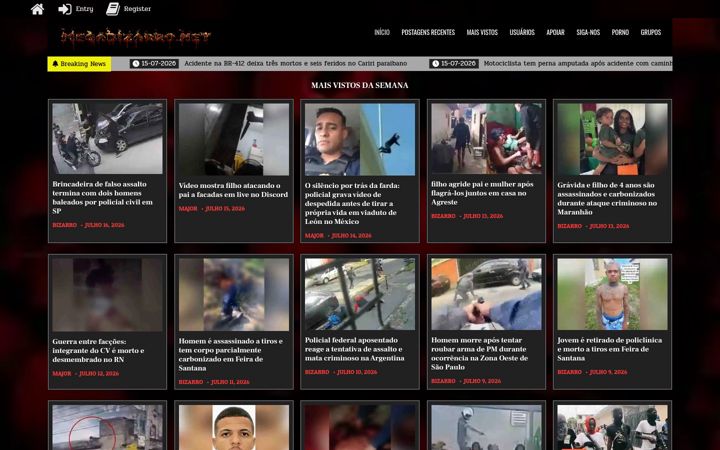Click thumbnail above 'Homem morre após tentar' card

point(486,294)
